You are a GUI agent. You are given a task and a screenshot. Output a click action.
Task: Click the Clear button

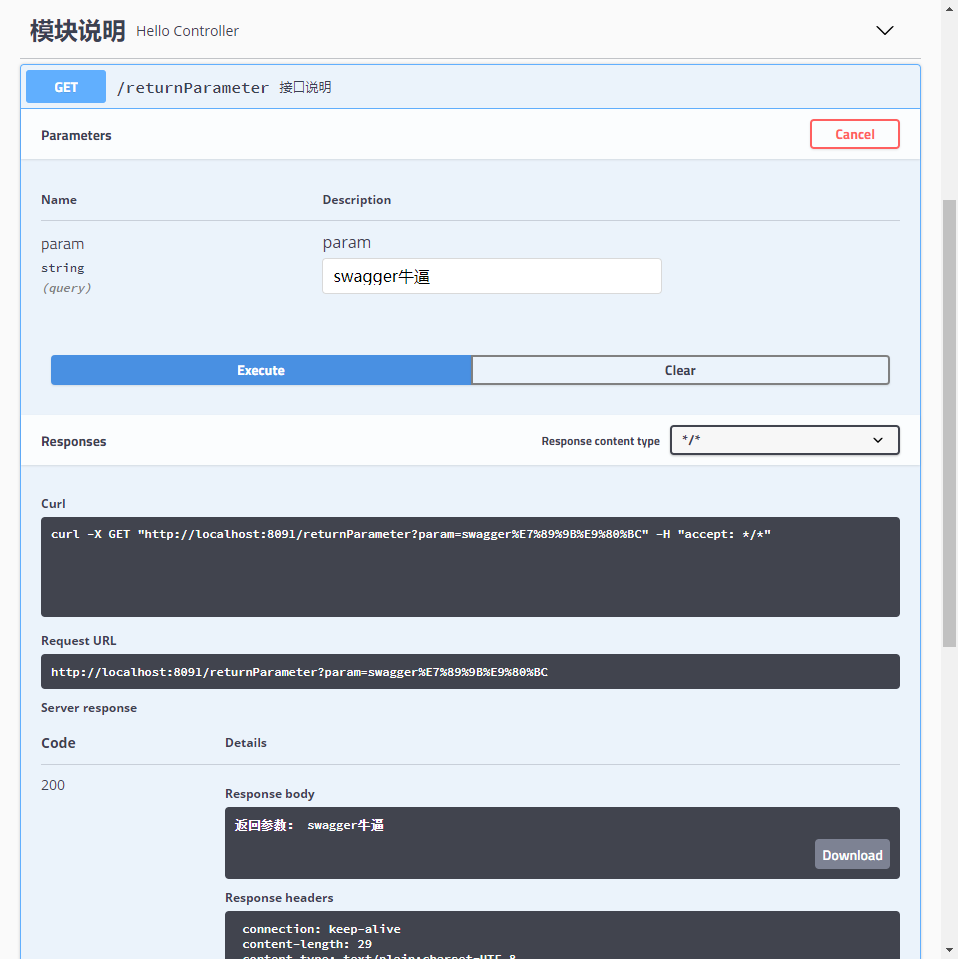point(680,370)
